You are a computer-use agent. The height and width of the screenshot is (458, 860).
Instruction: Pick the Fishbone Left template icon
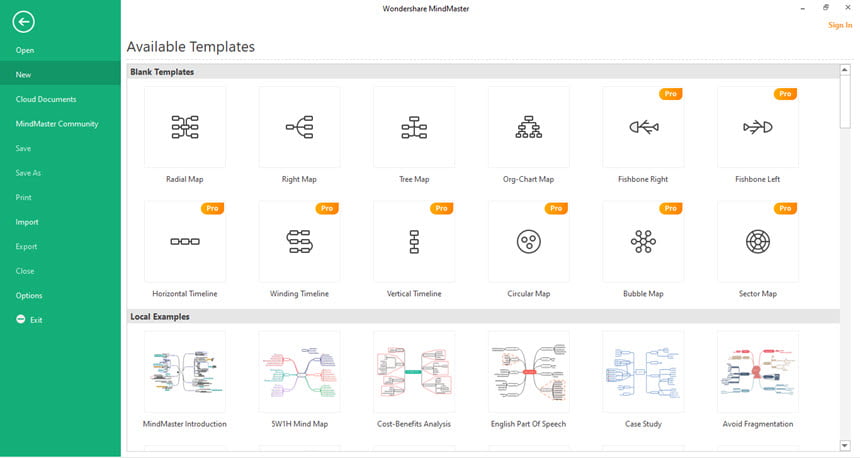tap(758, 127)
